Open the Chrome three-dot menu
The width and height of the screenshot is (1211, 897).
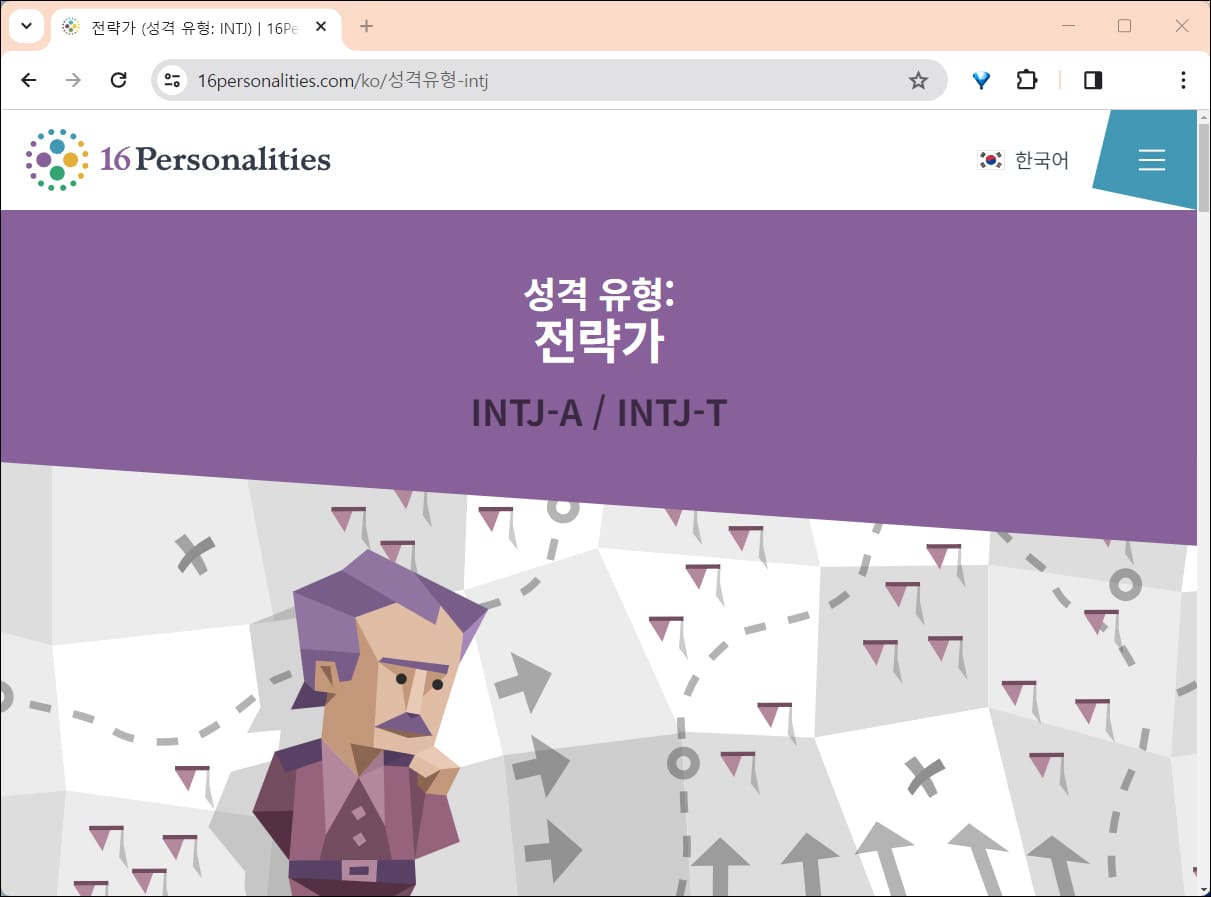click(1183, 80)
